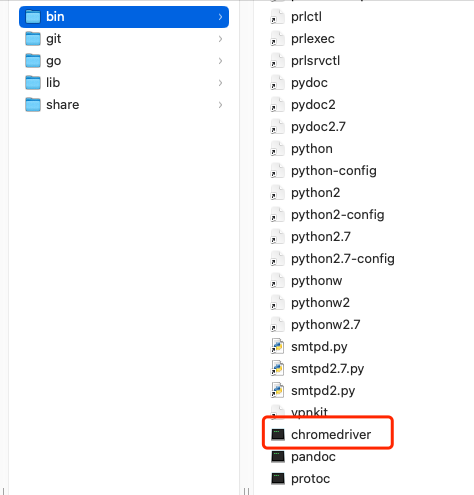Click the python alias file icon
Viewport: 474px width, 495px height.
pyautogui.click(x=277, y=148)
